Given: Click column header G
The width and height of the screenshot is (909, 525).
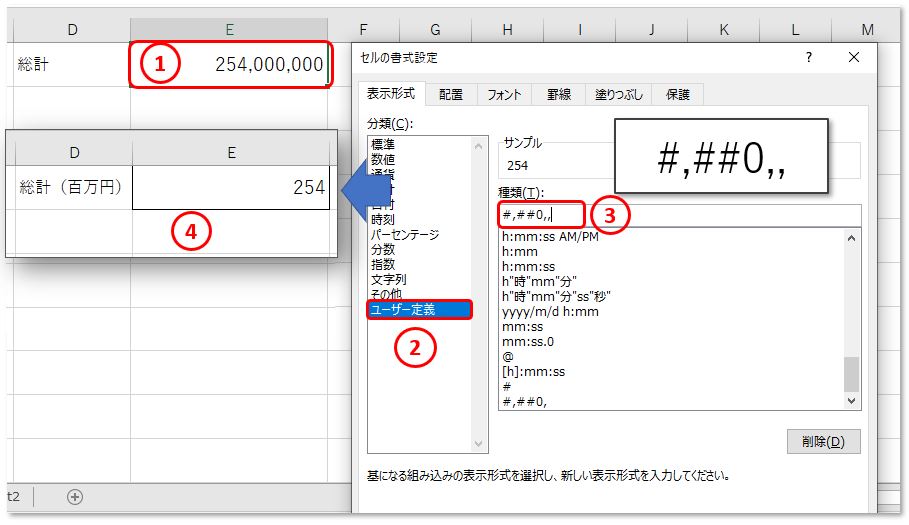Looking at the screenshot, I should (435, 30).
